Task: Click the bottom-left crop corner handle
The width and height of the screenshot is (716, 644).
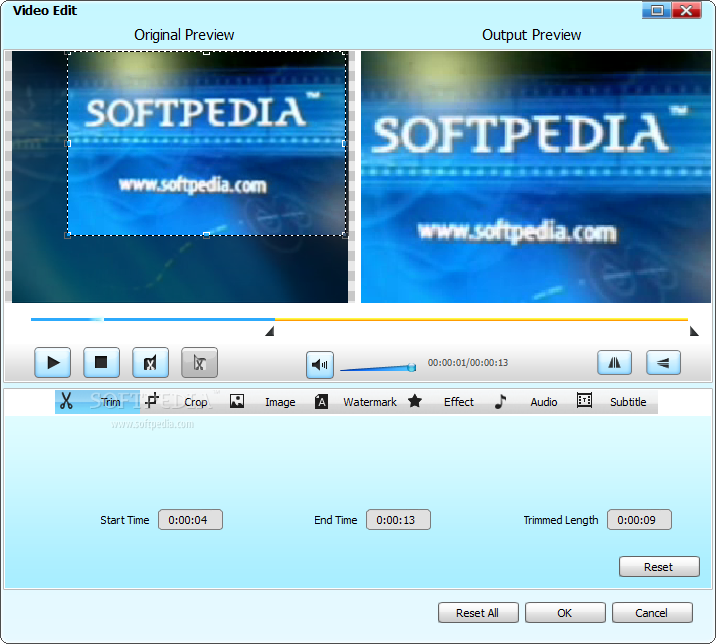Action: coord(68,235)
